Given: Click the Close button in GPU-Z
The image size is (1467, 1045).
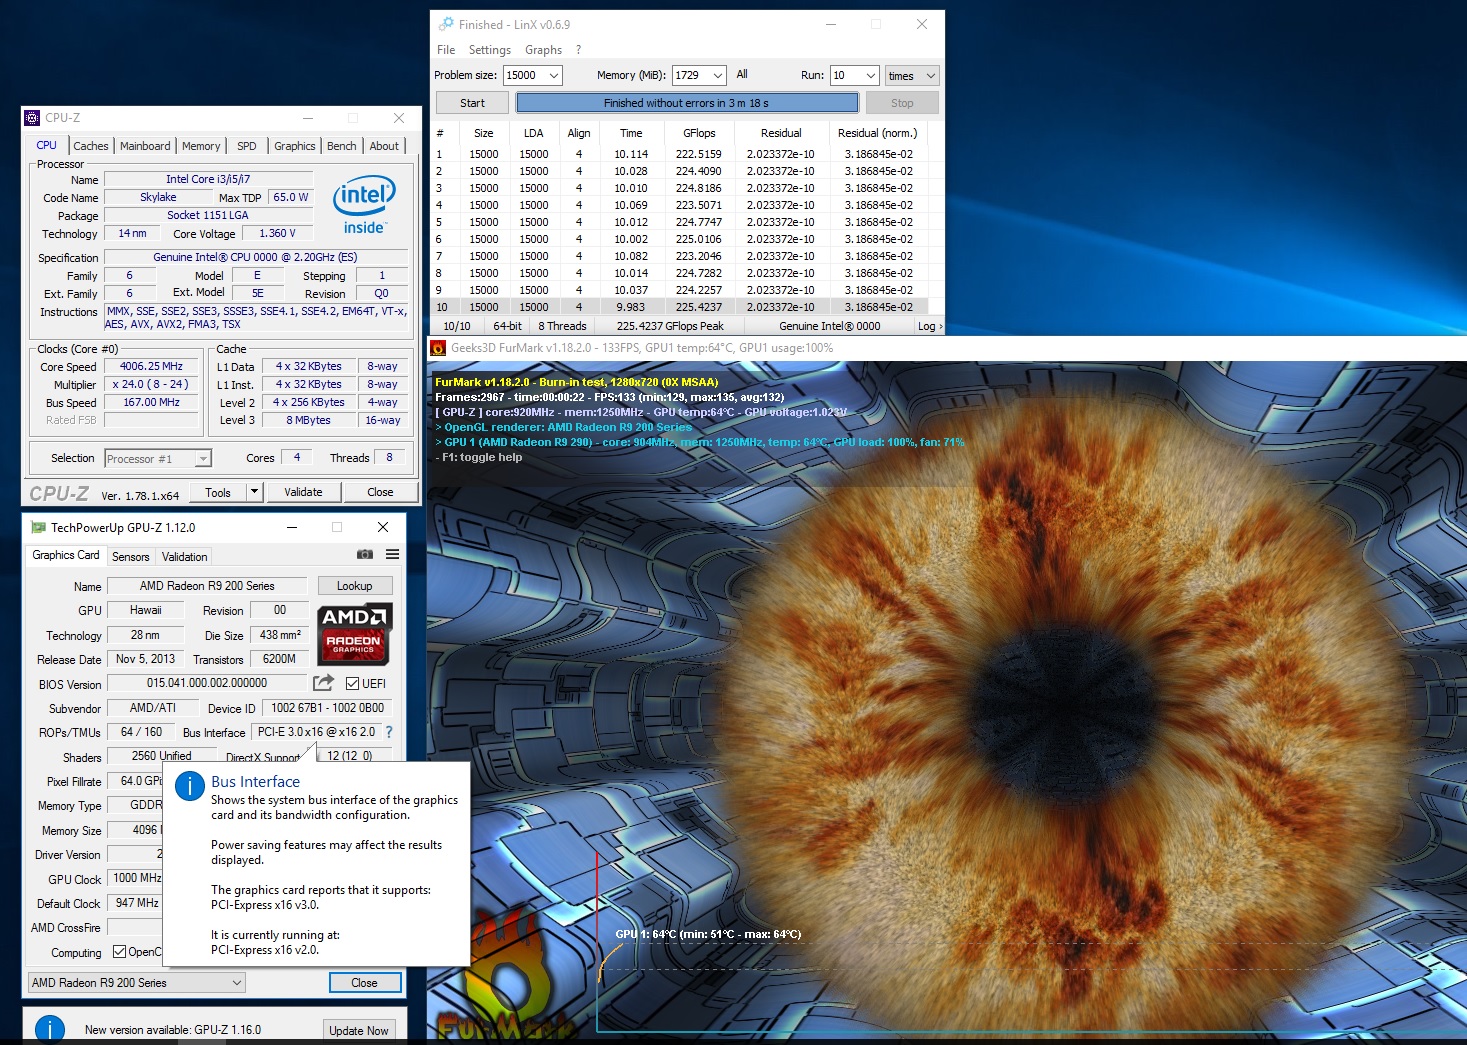Looking at the screenshot, I should click(x=365, y=983).
